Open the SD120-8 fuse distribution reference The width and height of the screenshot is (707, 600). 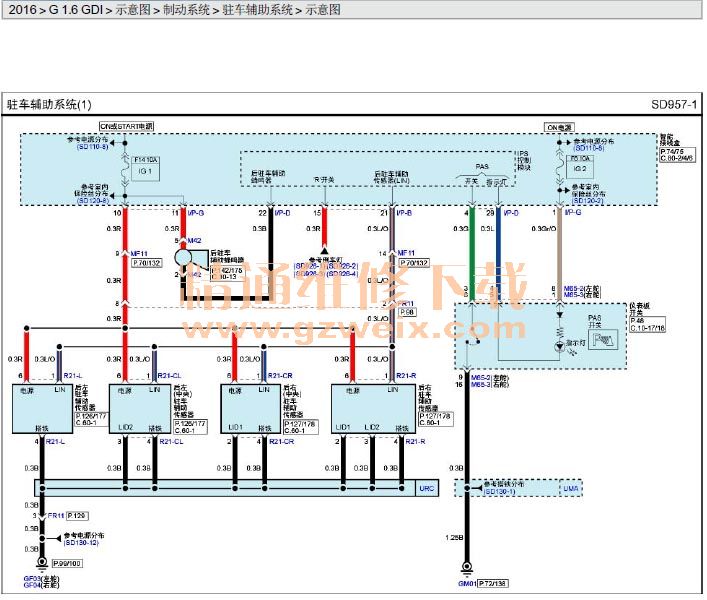[x=92, y=200]
